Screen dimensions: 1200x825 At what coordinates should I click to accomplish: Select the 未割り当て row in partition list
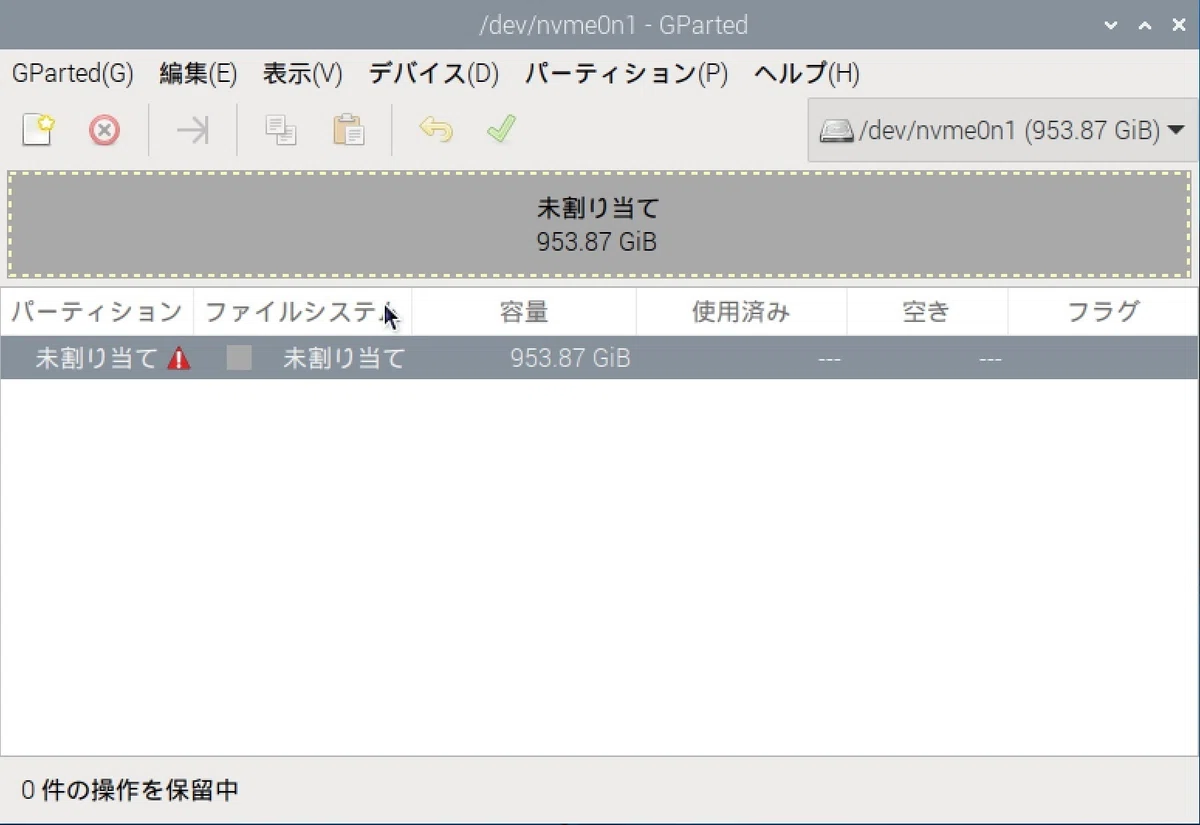click(x=599, y=358)
